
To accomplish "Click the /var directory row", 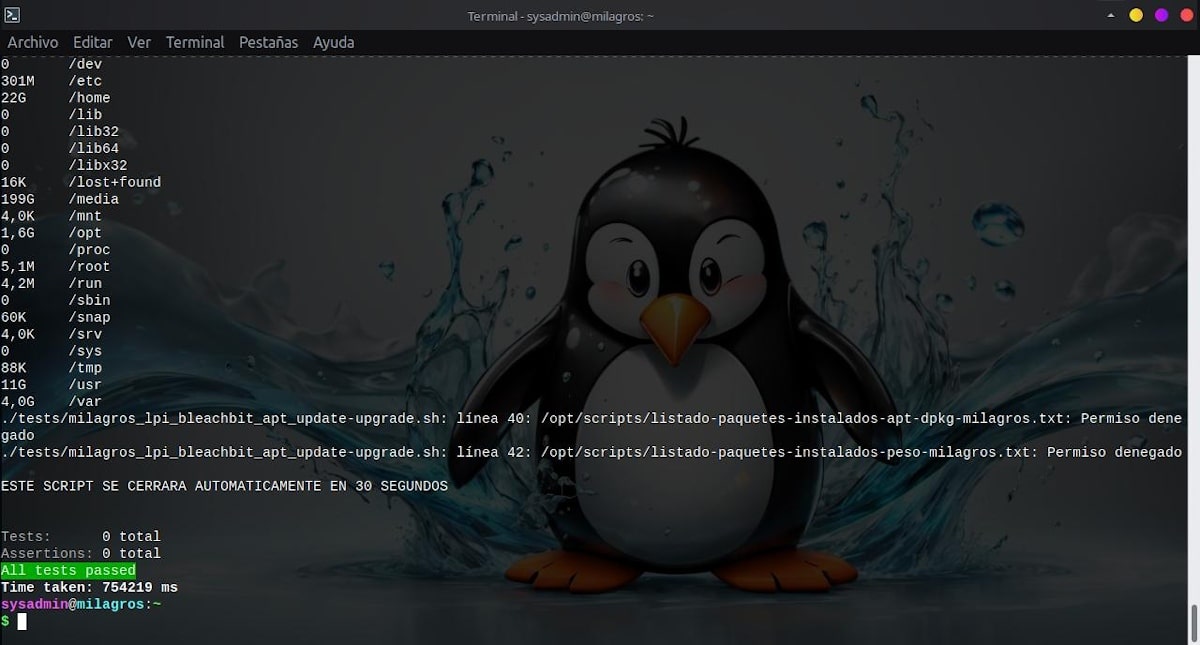I will 52,402.
